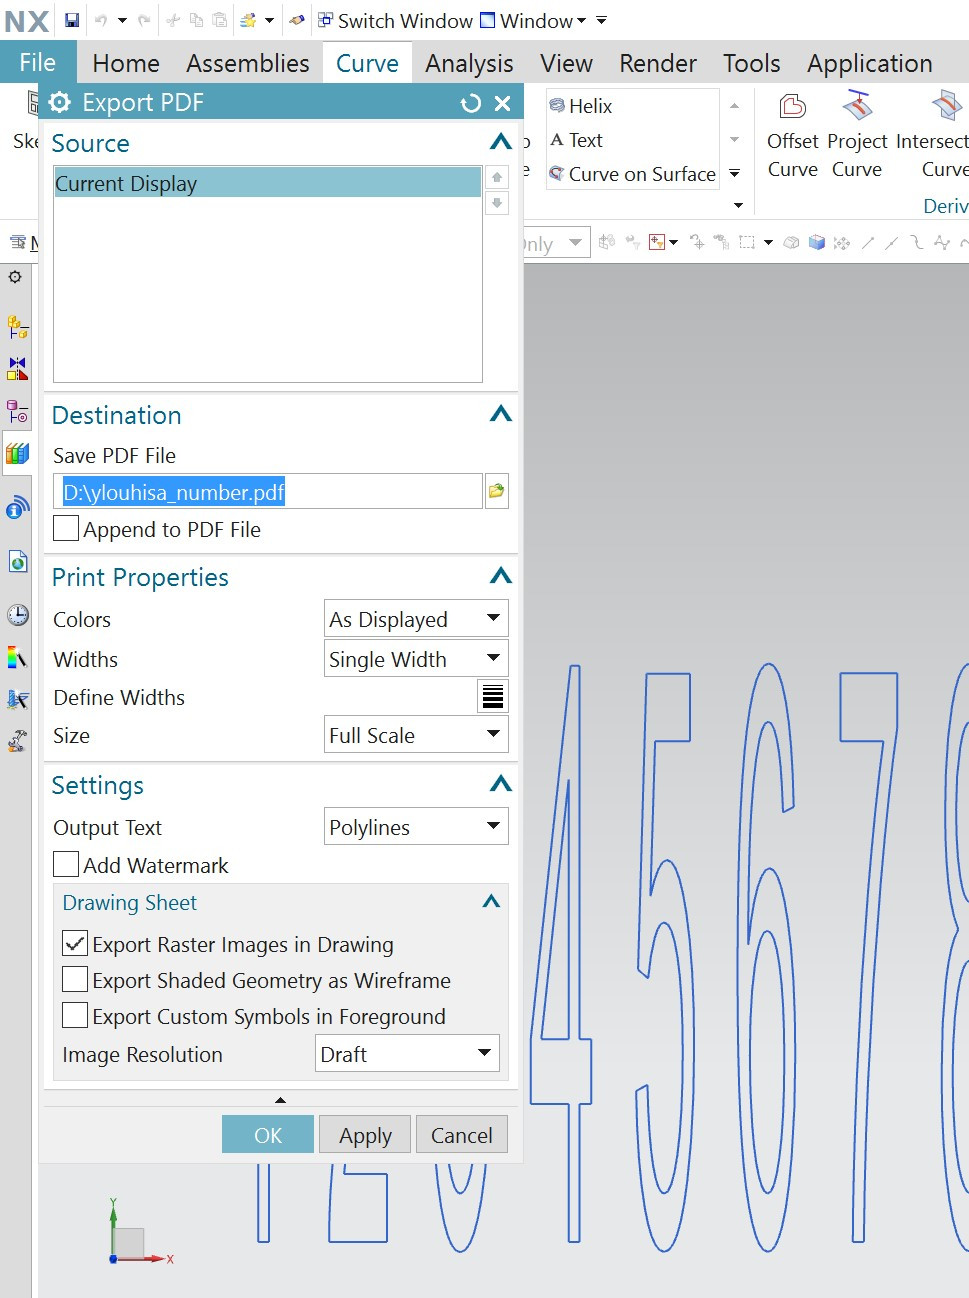Switch to the Analysis tab
969x1298 pixels.
click(x=469, y=63)
